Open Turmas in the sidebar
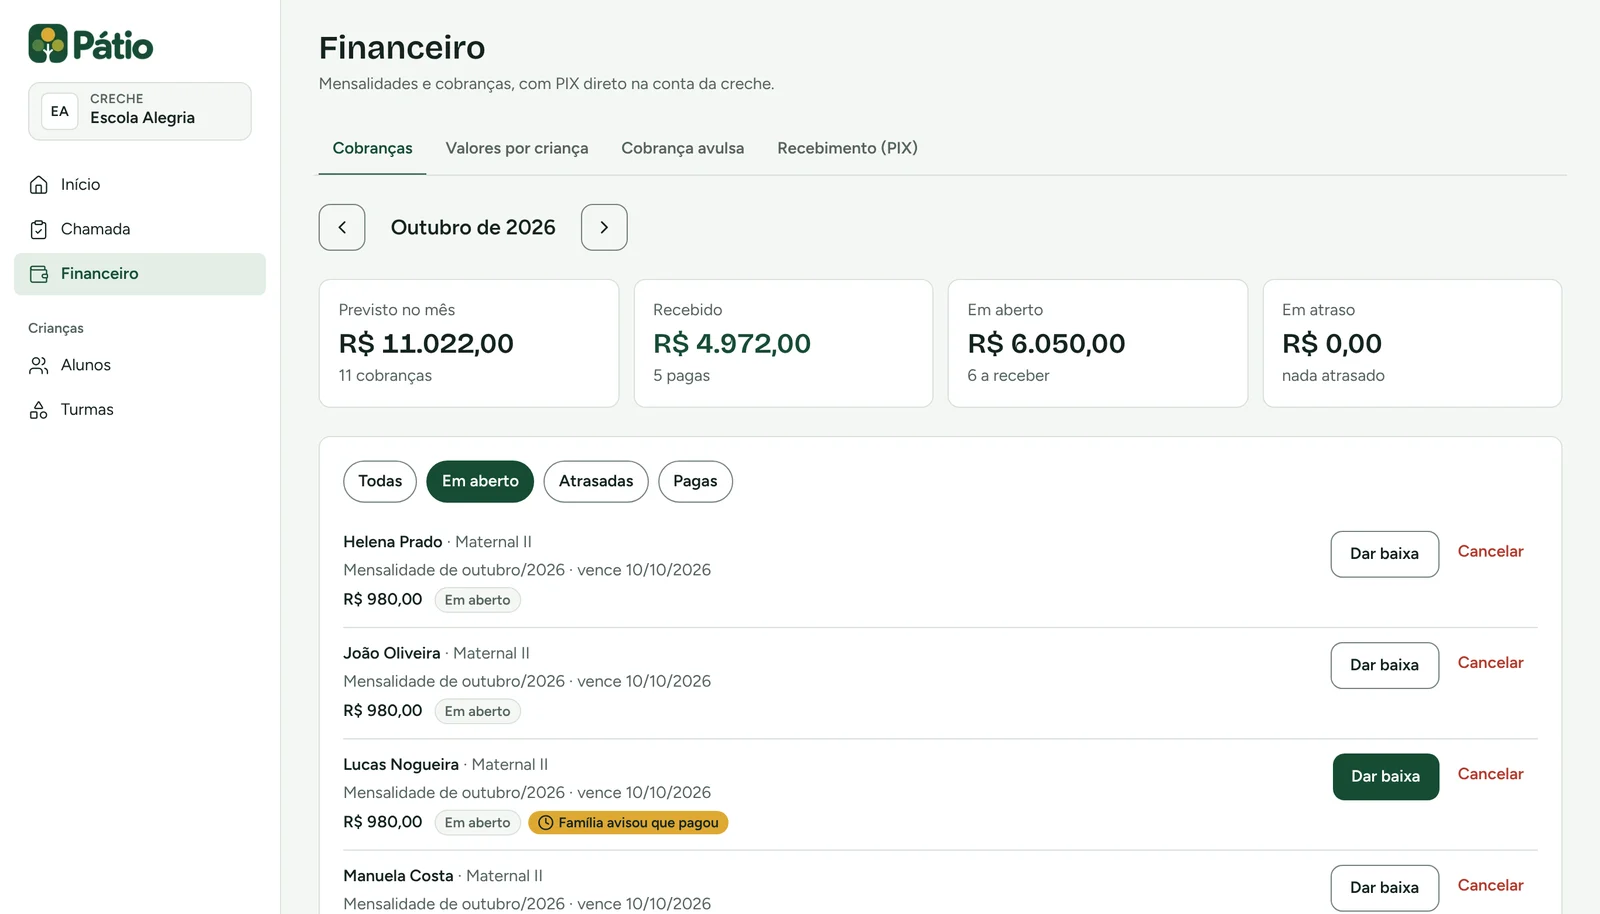Screen dimensions: 1600x914 (x=140, y=410)
